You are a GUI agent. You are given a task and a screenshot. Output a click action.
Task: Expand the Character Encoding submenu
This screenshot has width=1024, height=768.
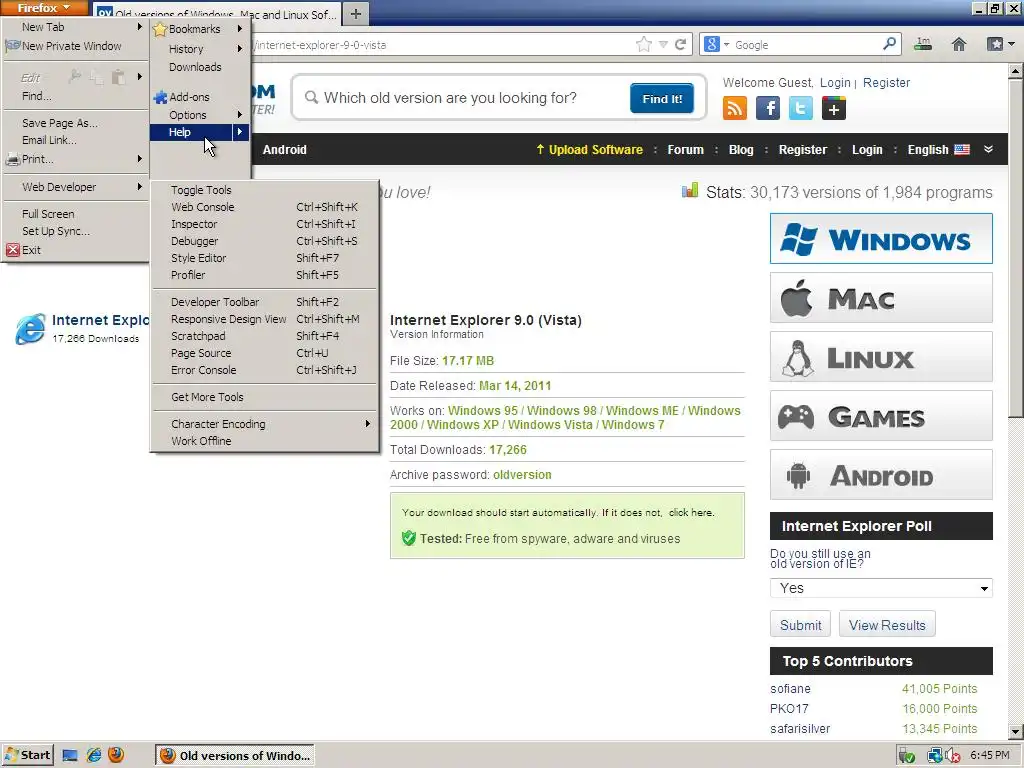(265, 424)
